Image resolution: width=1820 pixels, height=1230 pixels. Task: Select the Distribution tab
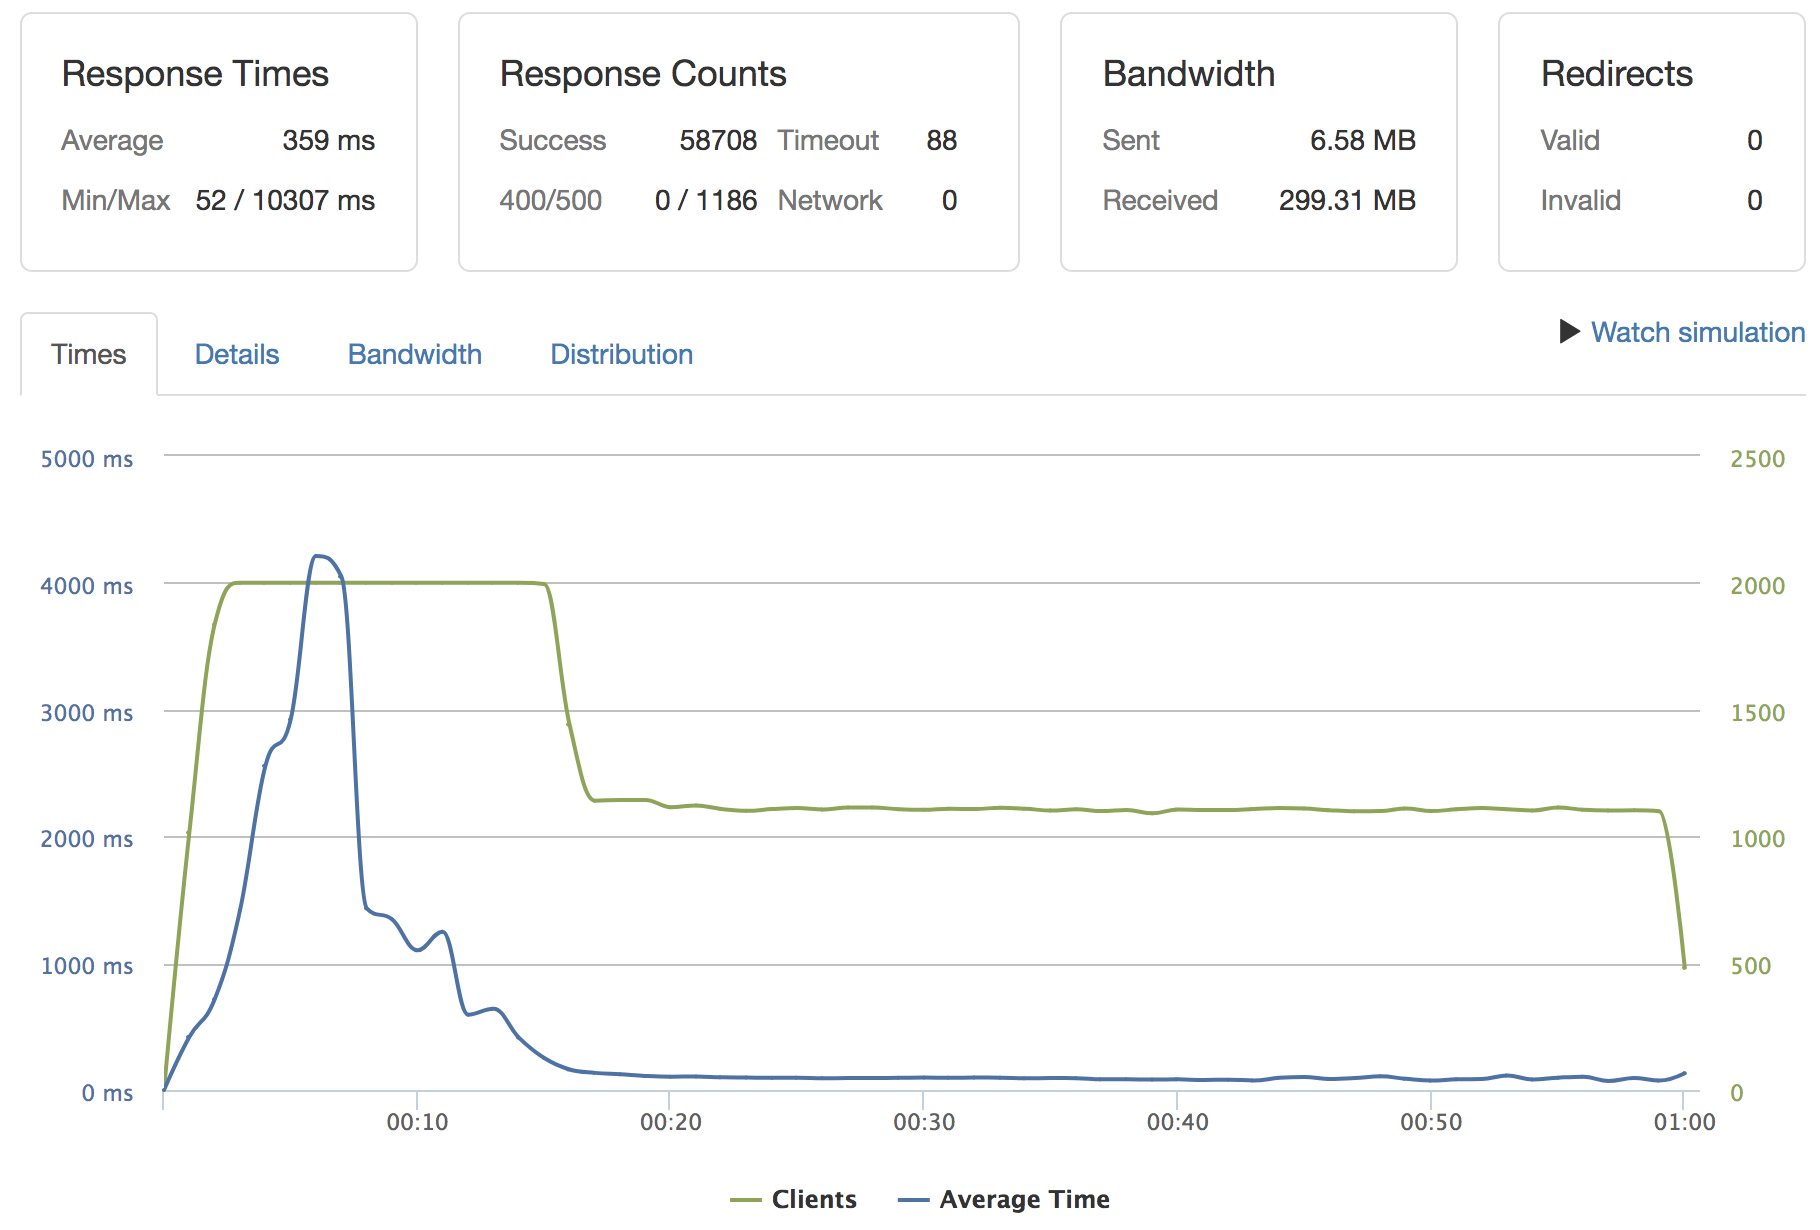pyautogui.click(x=621, y=355)
